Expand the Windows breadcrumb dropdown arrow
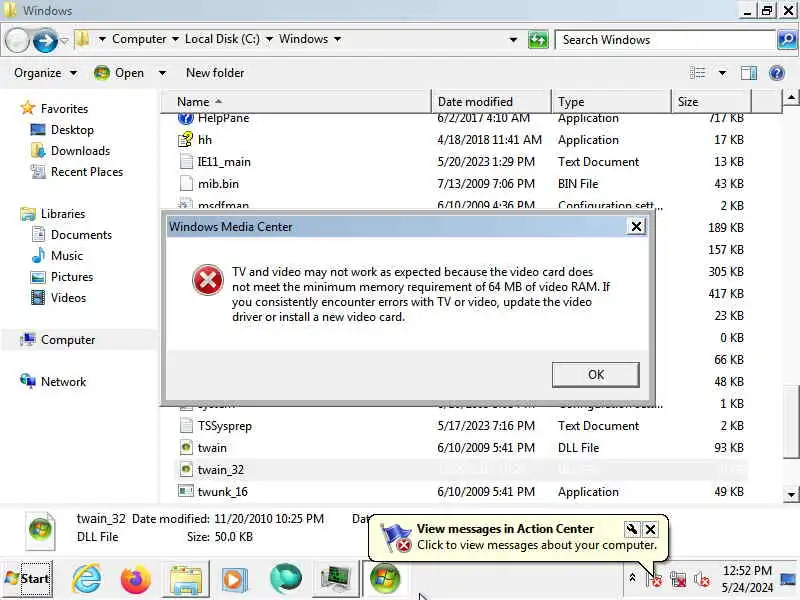 pyautogui.click(x=337, y=39)
